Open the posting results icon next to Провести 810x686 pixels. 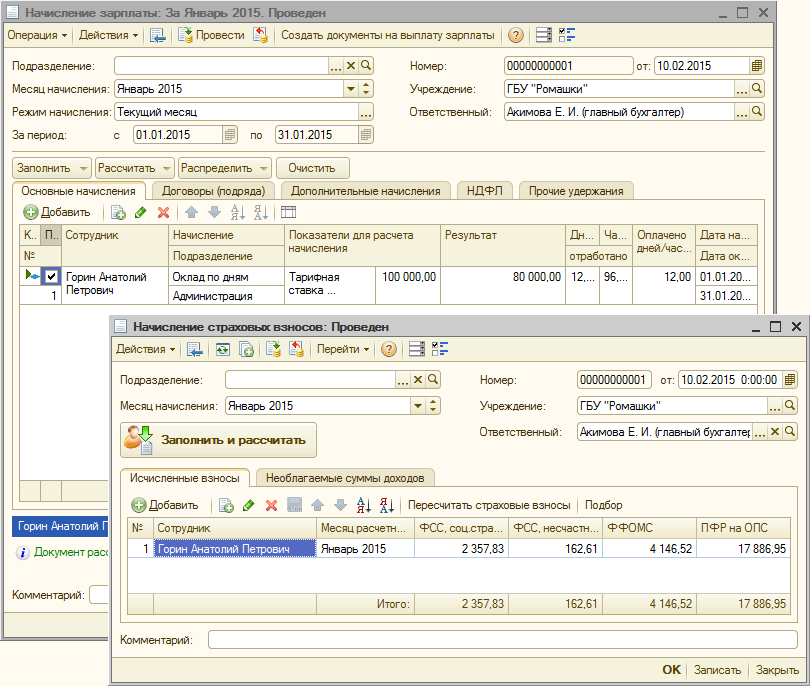click(260, 35)
